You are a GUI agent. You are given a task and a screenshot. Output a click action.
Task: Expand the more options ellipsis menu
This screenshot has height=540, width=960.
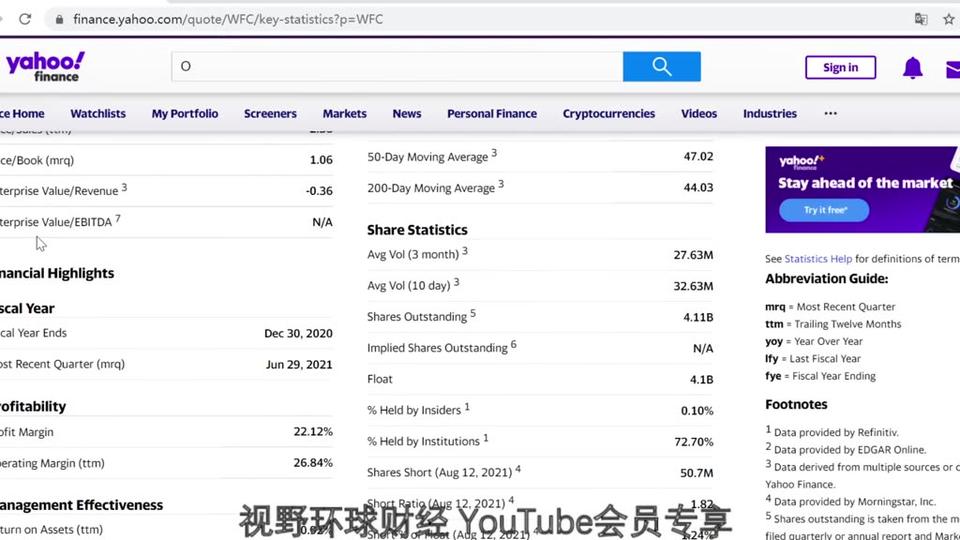(830, 113)
